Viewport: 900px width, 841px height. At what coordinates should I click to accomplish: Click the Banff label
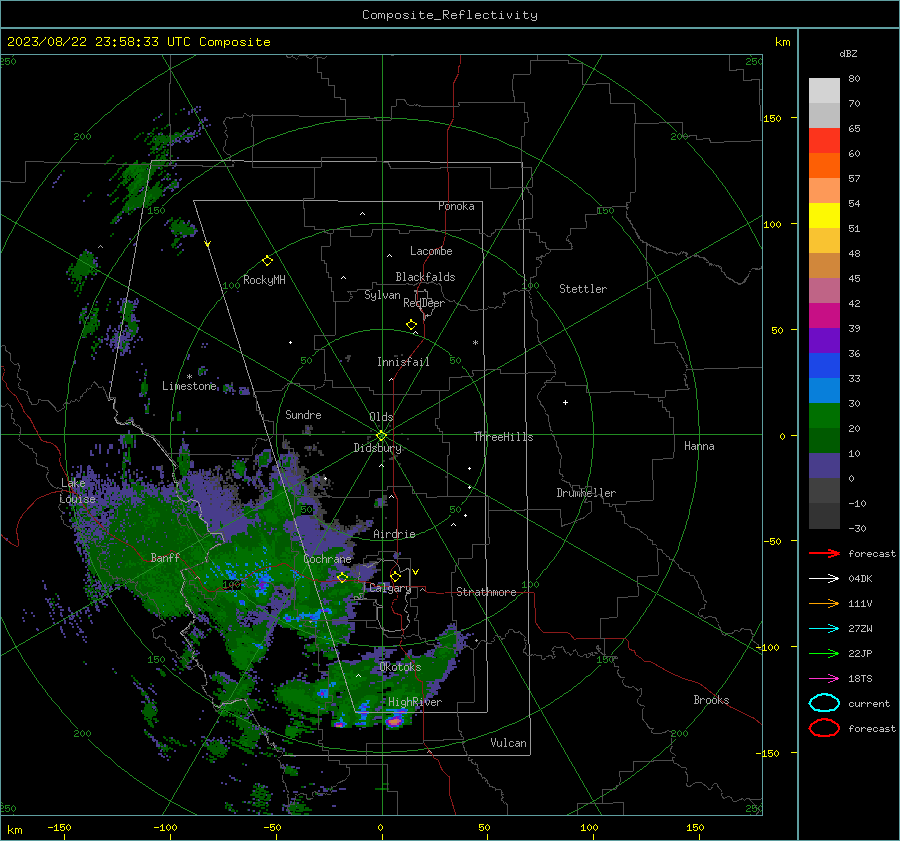click(x=165, y=557)
